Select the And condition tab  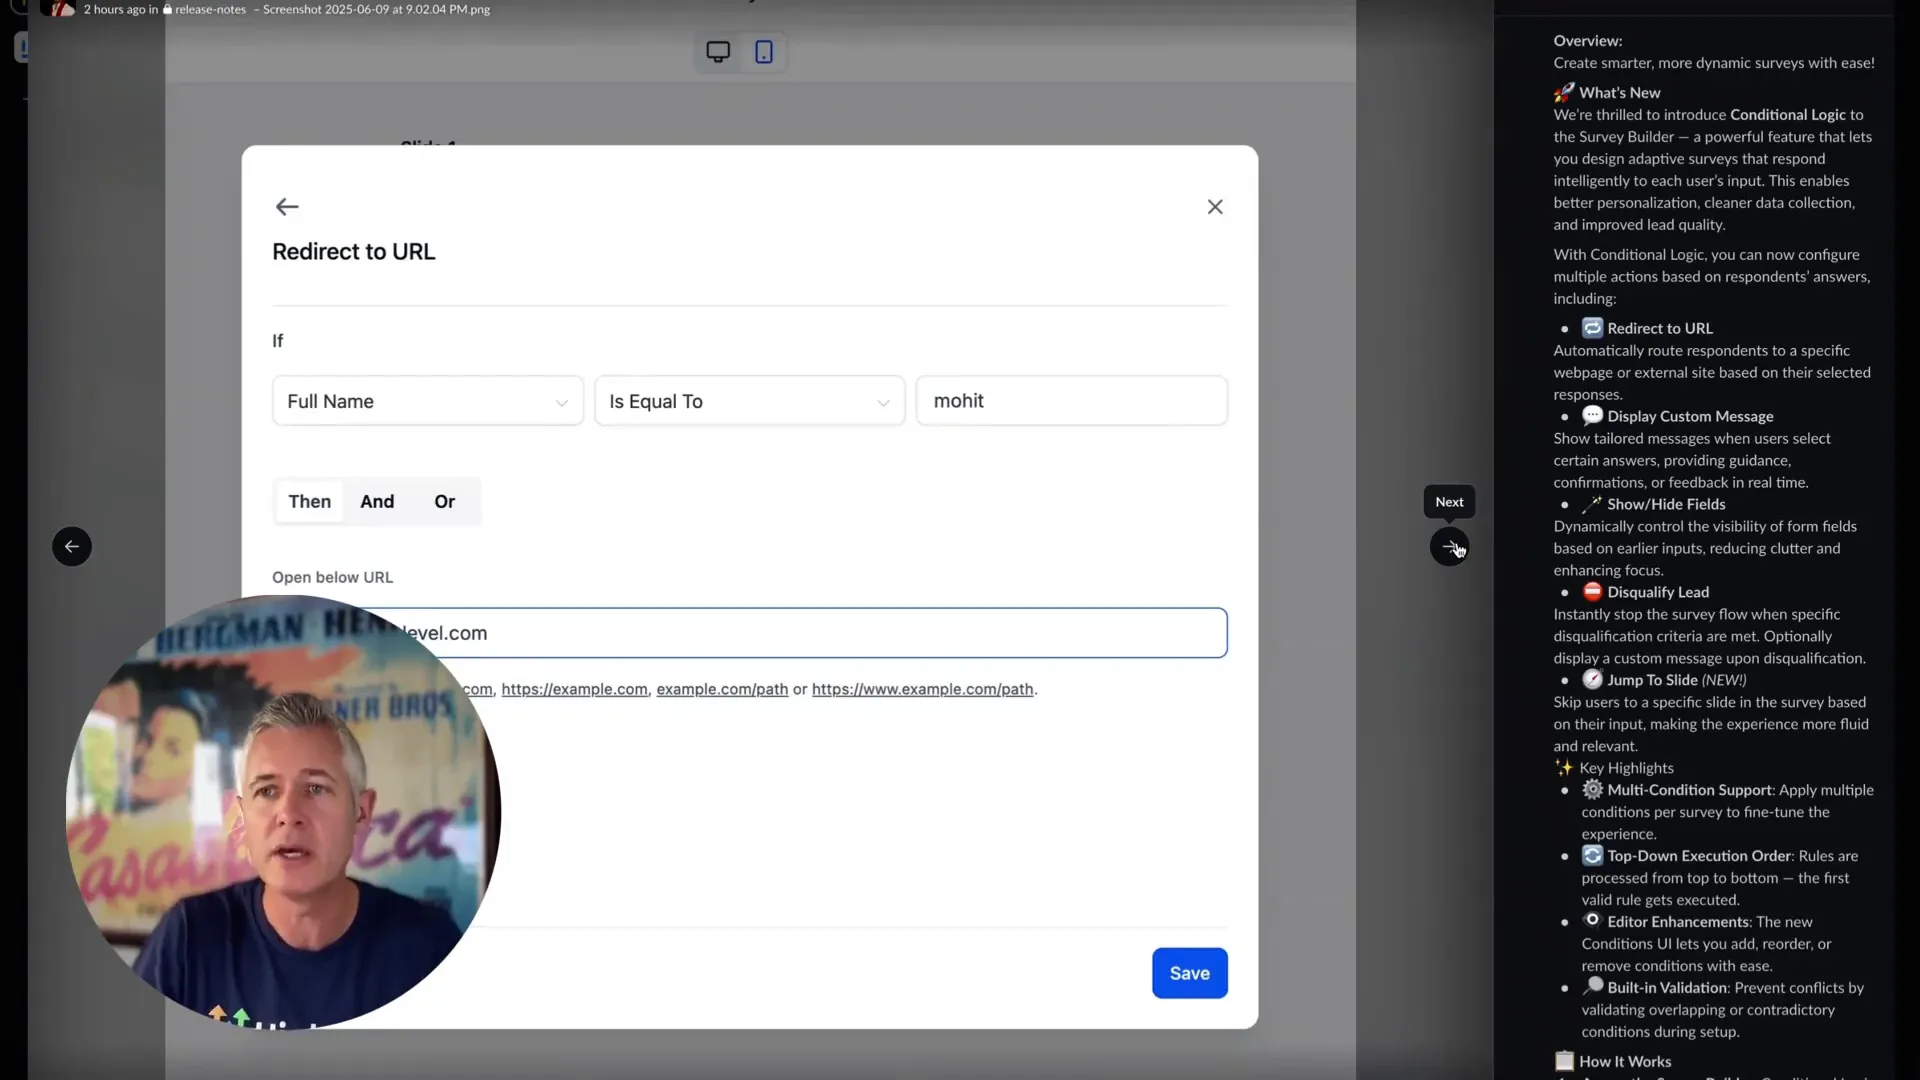coord(377,502)
